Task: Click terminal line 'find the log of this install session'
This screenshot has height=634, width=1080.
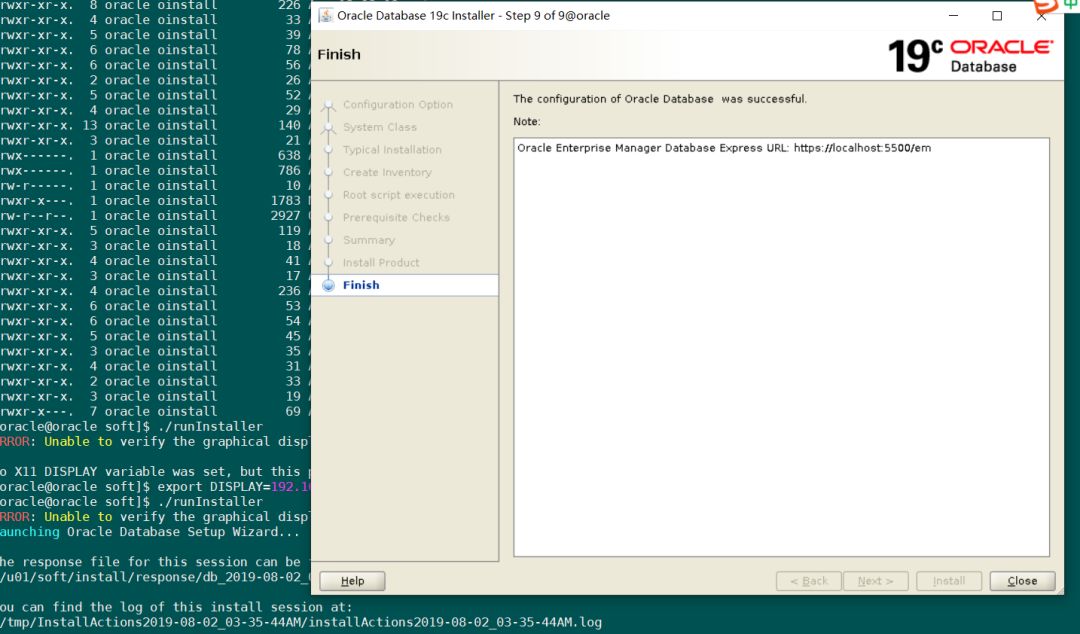Action: 176,607
